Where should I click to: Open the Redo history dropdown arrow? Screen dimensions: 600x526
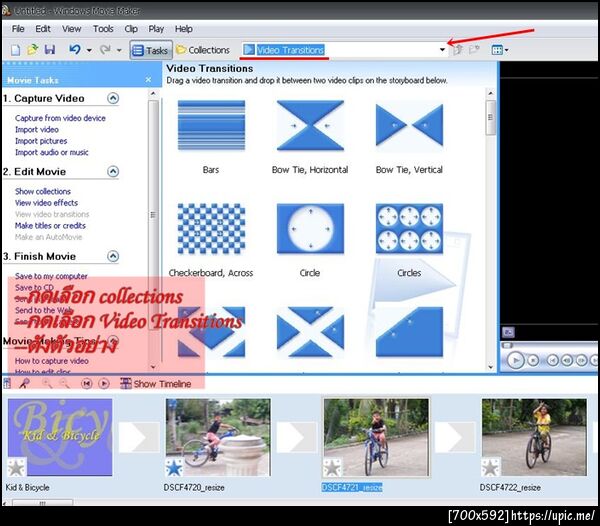coord(119,50)
